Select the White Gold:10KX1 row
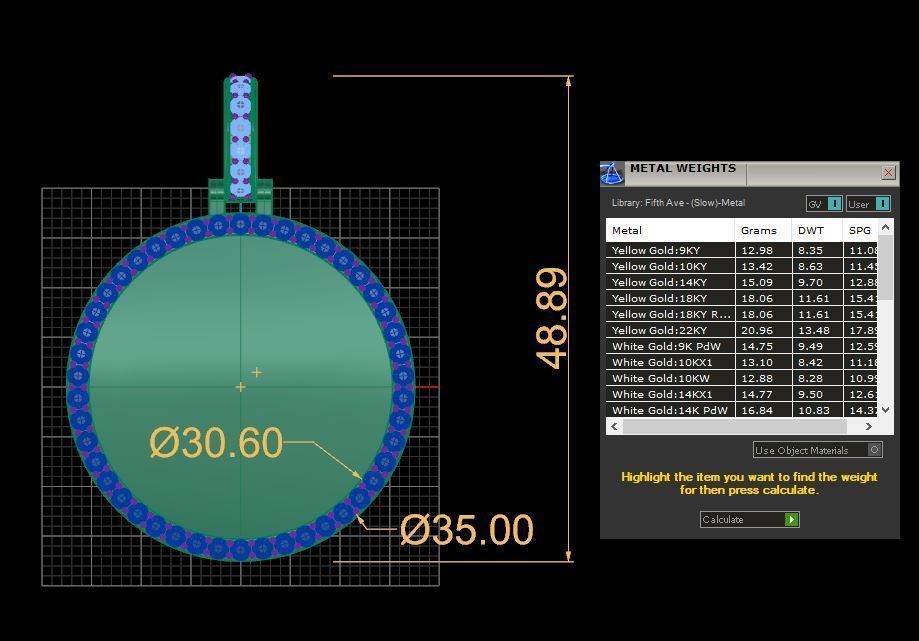The width and height of the screenshot is (919, 641). [741, 362]
